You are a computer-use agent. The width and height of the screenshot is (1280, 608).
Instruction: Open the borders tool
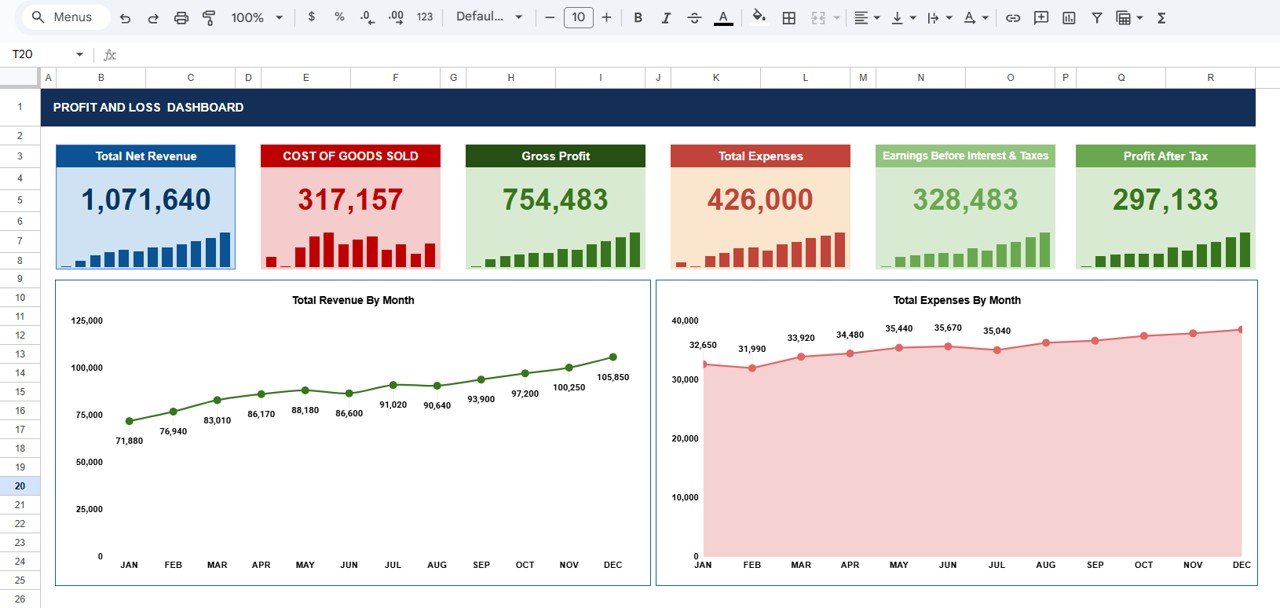pos(788,17)
